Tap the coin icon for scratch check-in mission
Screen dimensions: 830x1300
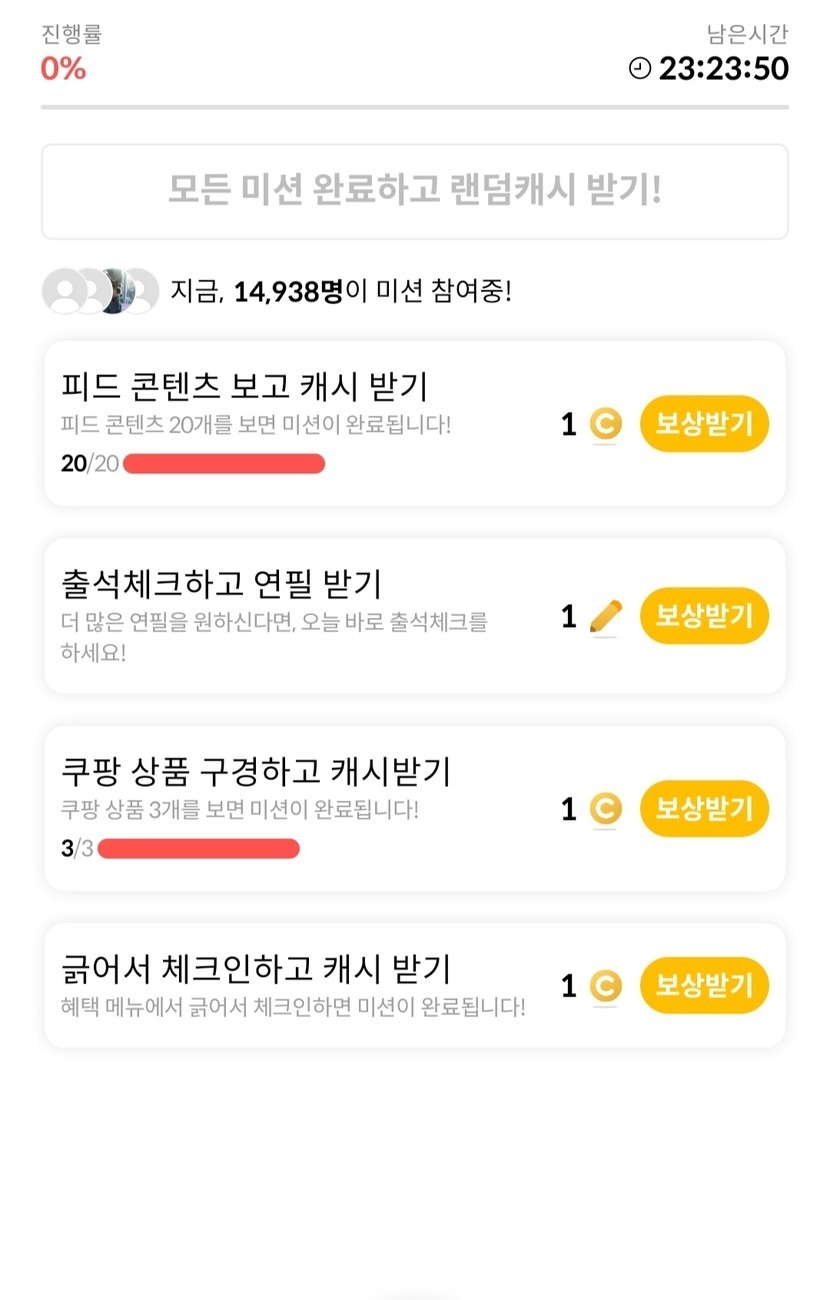(x=604, y=987)
